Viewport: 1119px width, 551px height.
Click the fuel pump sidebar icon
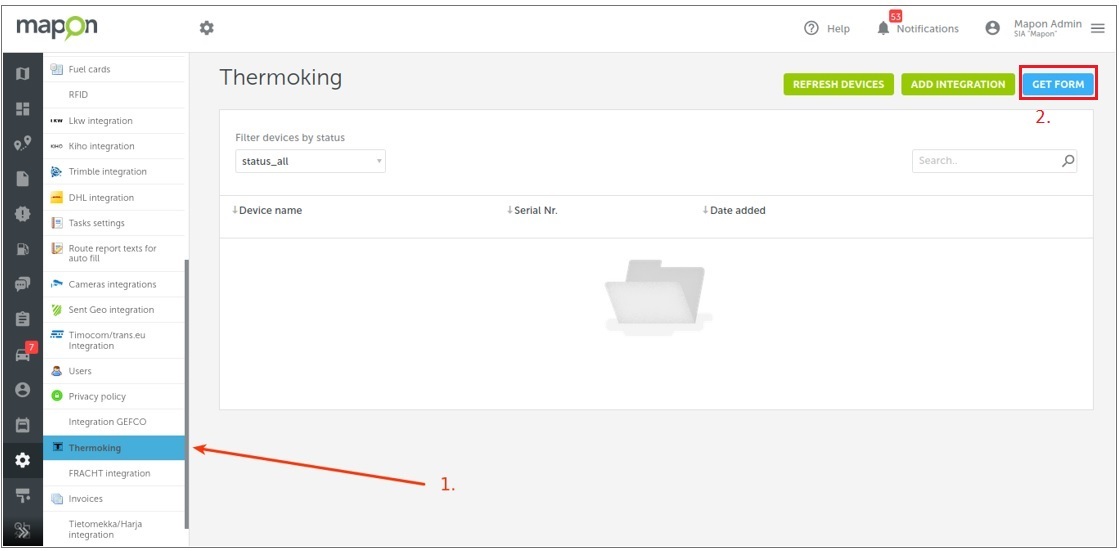tap(22, 249)
